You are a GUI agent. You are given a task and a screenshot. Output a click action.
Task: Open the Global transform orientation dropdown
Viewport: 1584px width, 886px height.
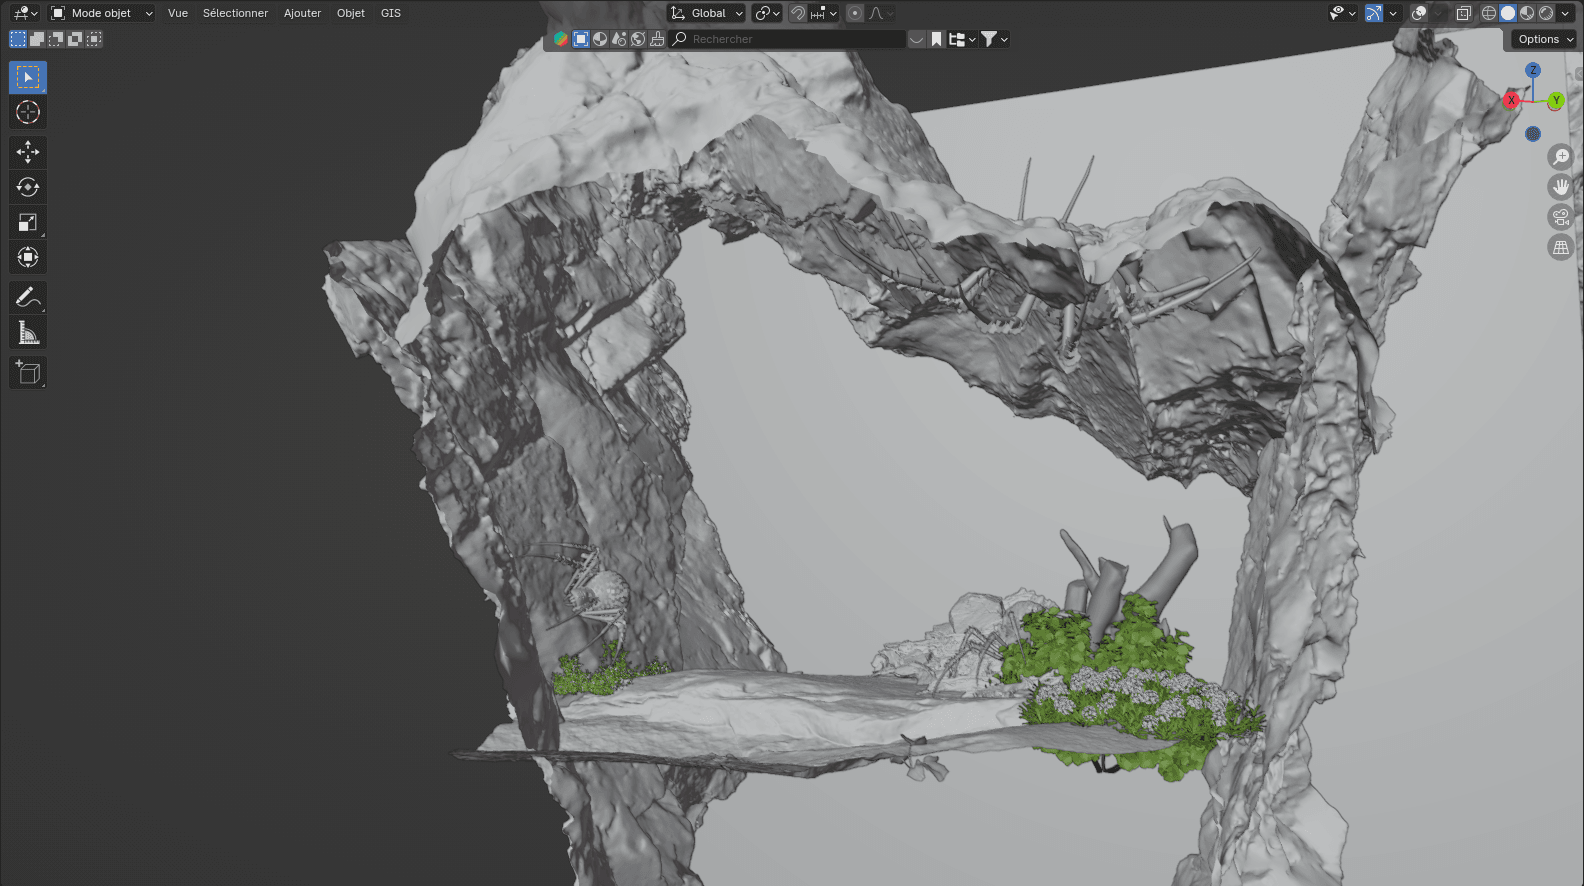click(x=706, y=13)
